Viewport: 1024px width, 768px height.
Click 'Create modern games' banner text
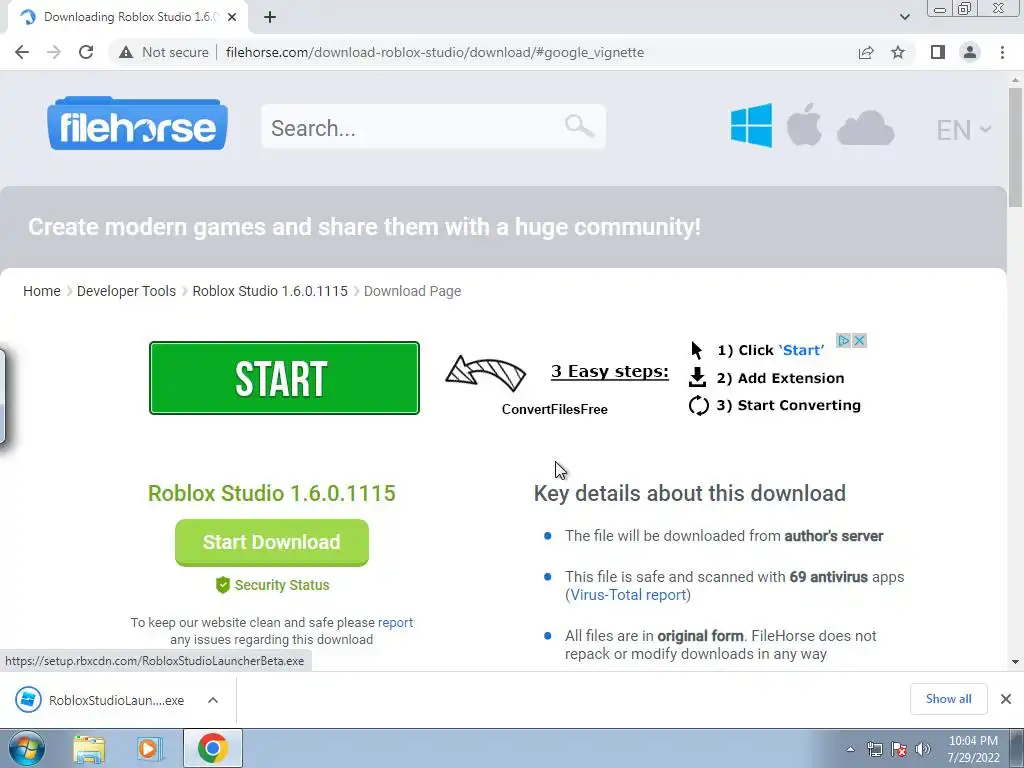(x=364, y=227)
